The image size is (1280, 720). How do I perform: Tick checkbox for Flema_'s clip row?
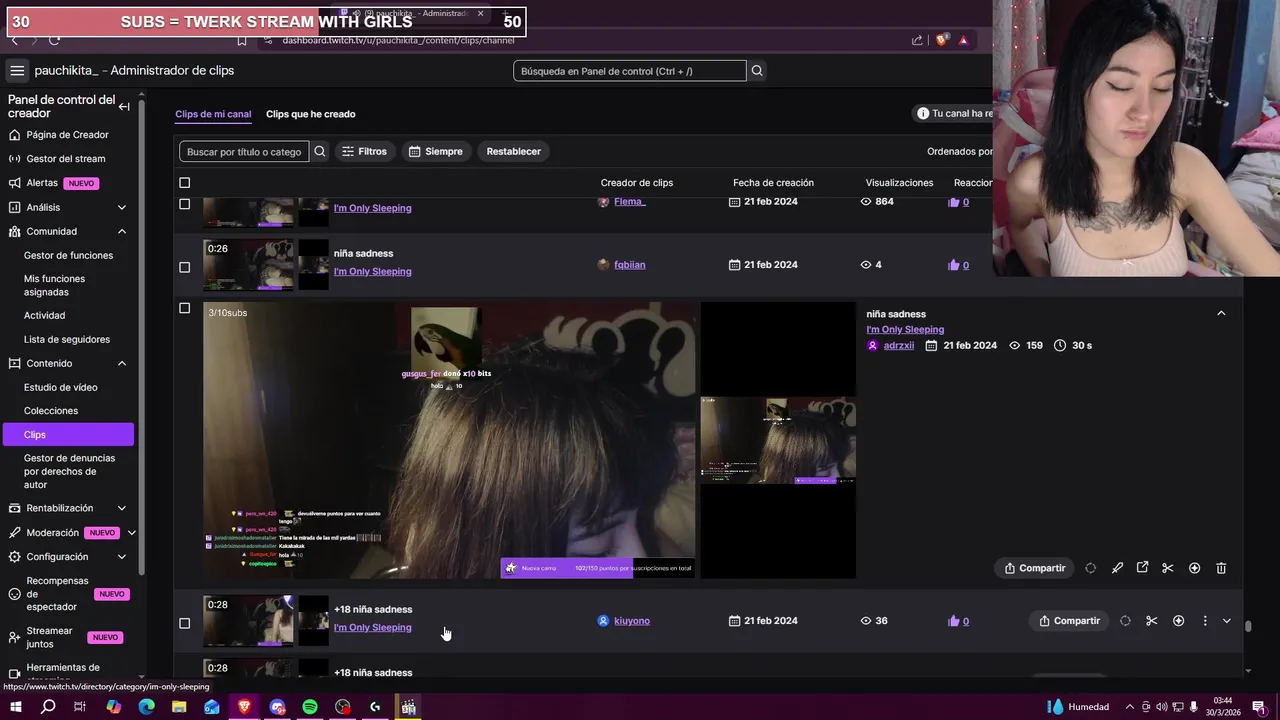[x=184, y=204]
